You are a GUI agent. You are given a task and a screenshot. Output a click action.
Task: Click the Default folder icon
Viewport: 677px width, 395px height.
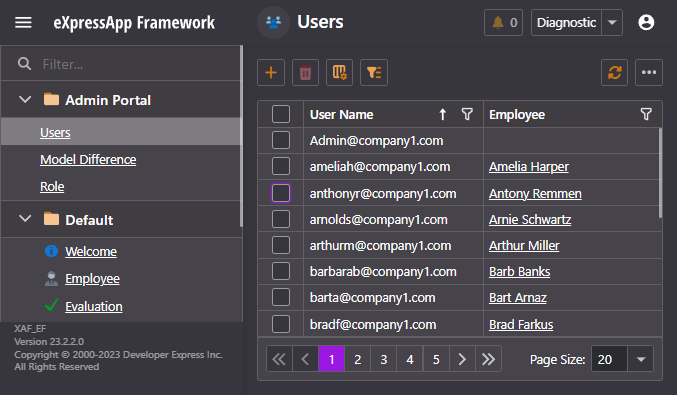(x=51, y=219)
